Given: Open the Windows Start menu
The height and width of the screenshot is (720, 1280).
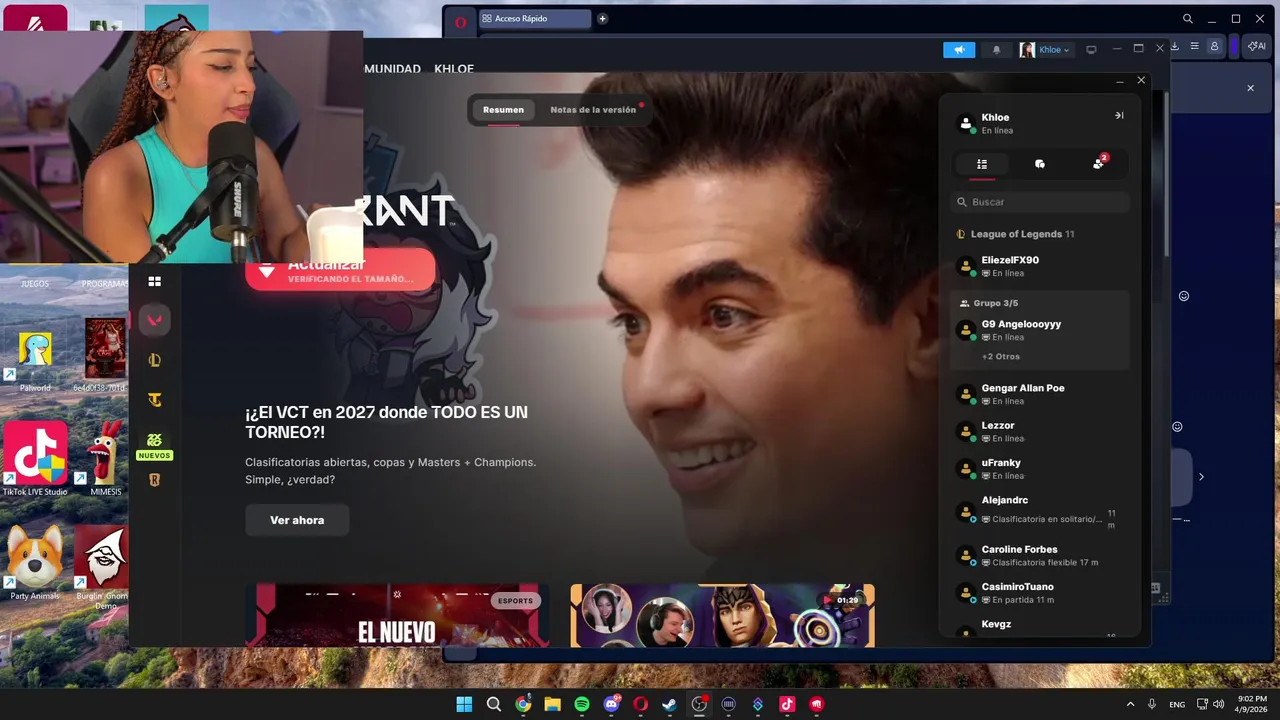Looking at the screenshot, I should pyautogui.click(x=464, y=704).
